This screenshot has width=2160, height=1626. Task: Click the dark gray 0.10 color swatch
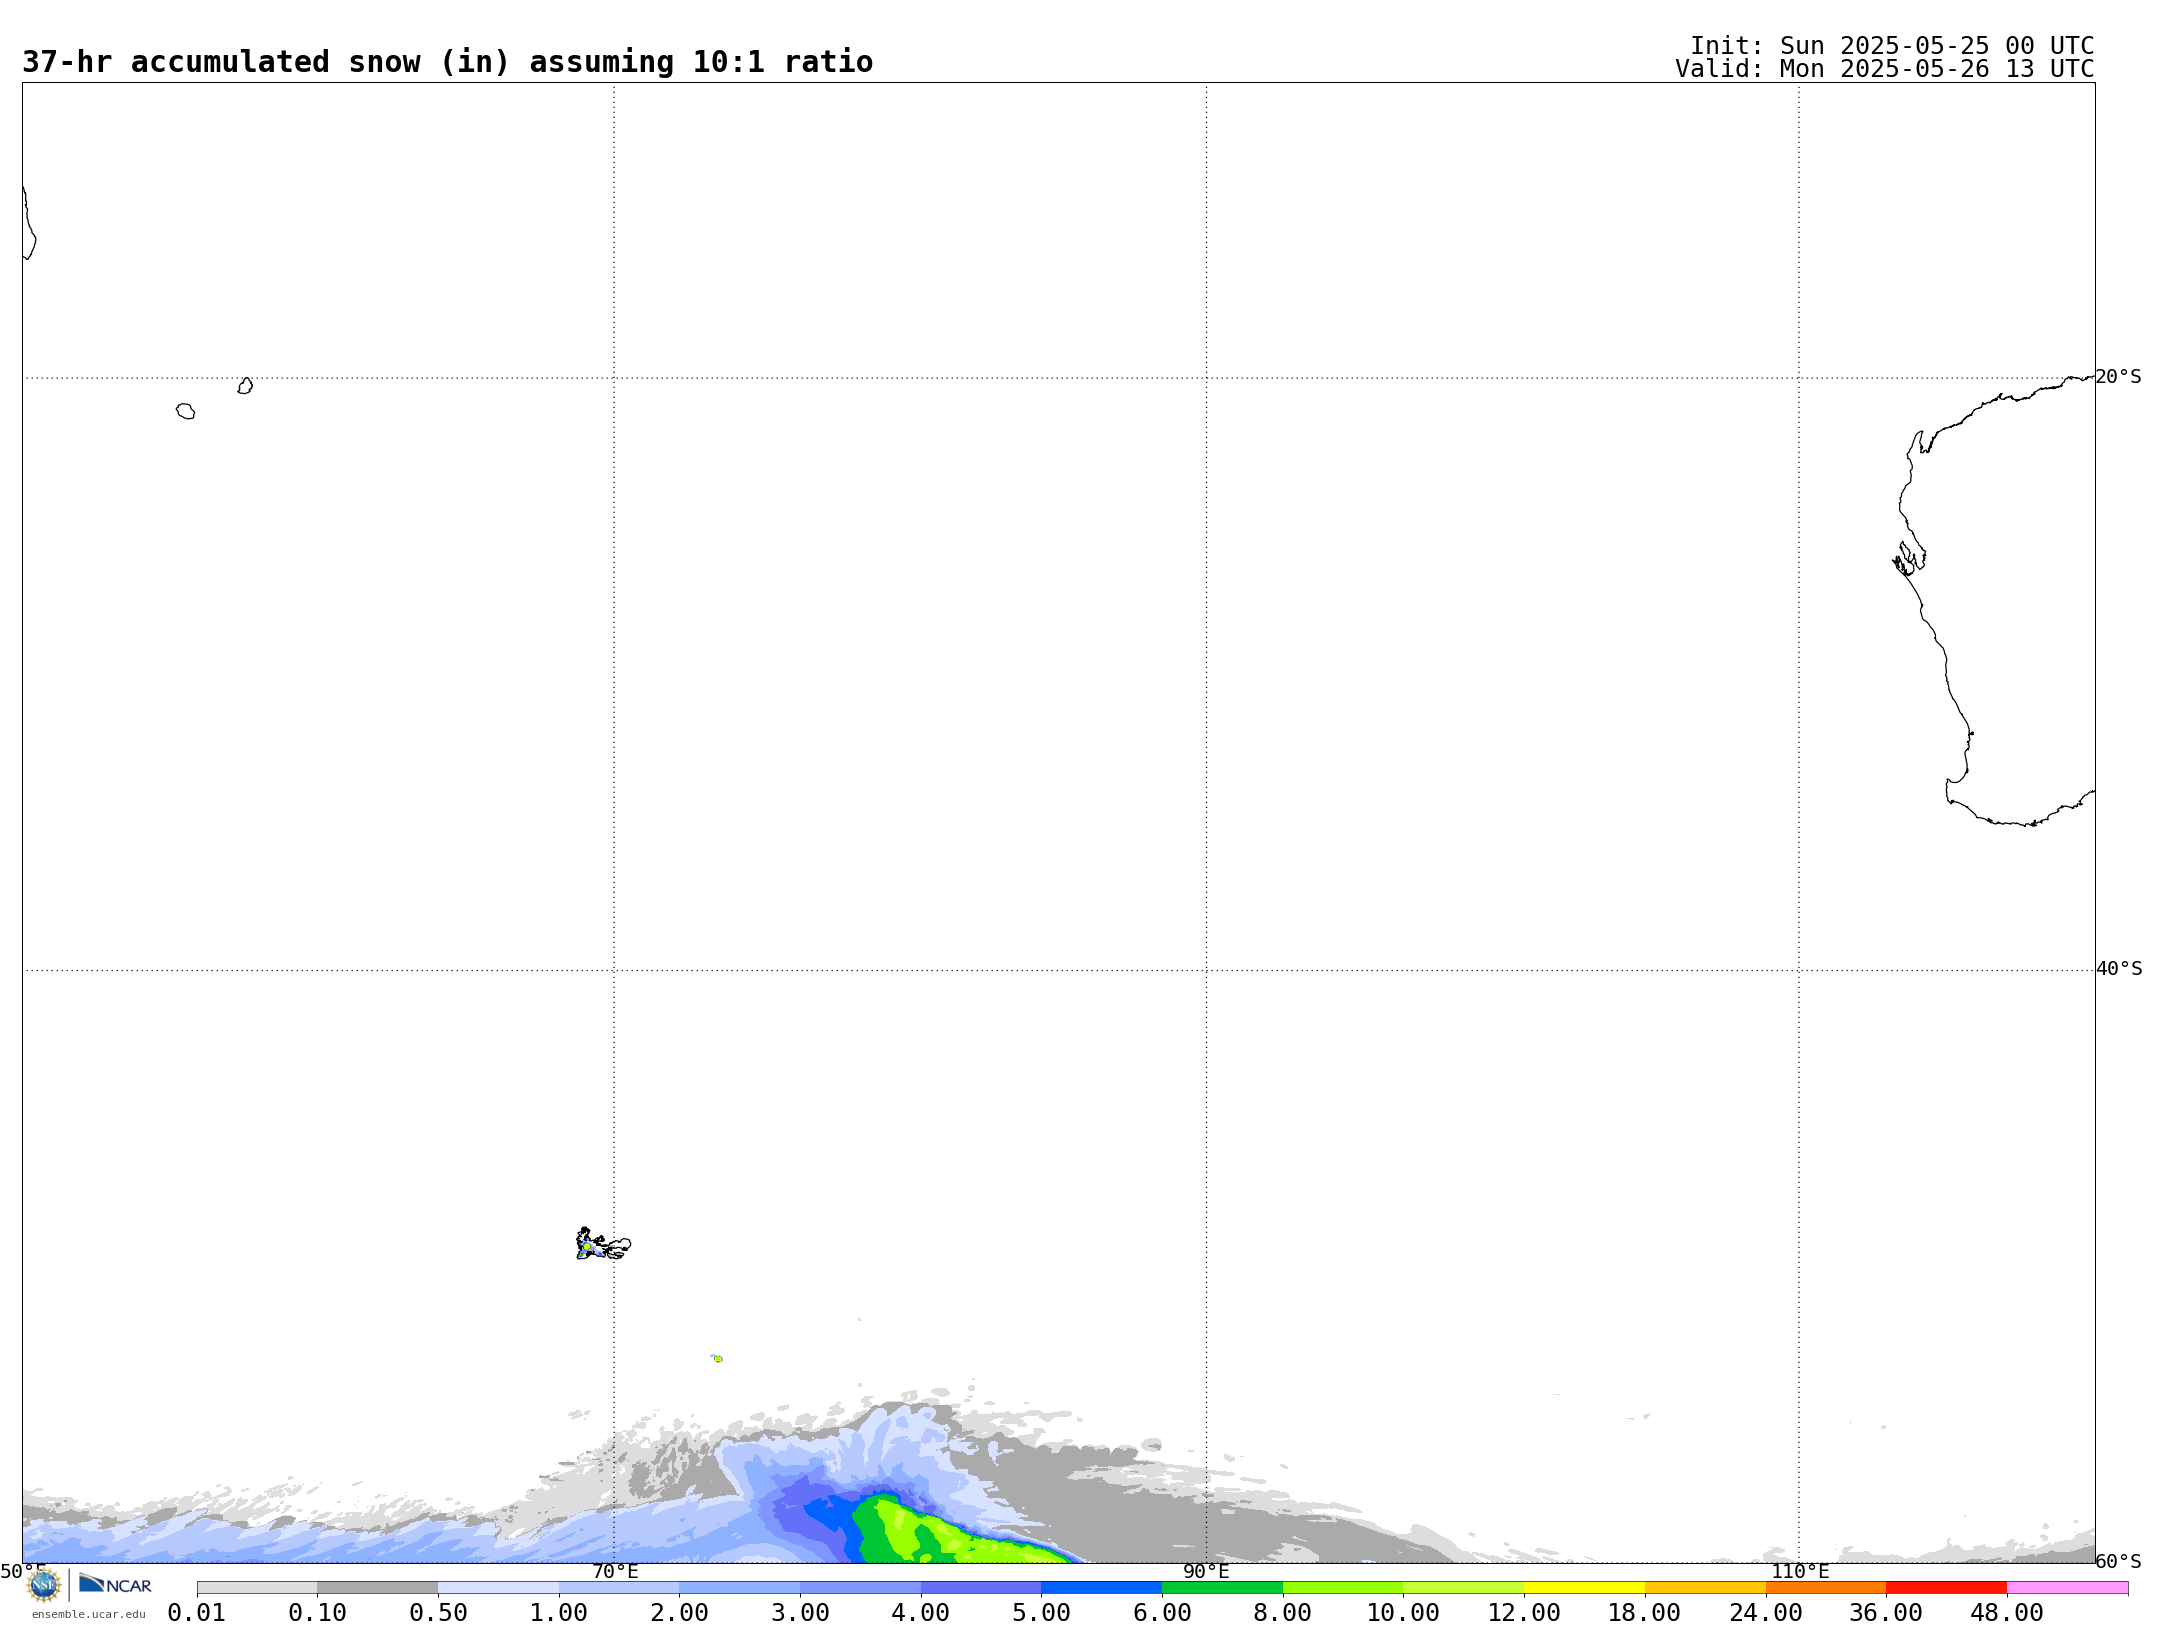(377, 1588)
